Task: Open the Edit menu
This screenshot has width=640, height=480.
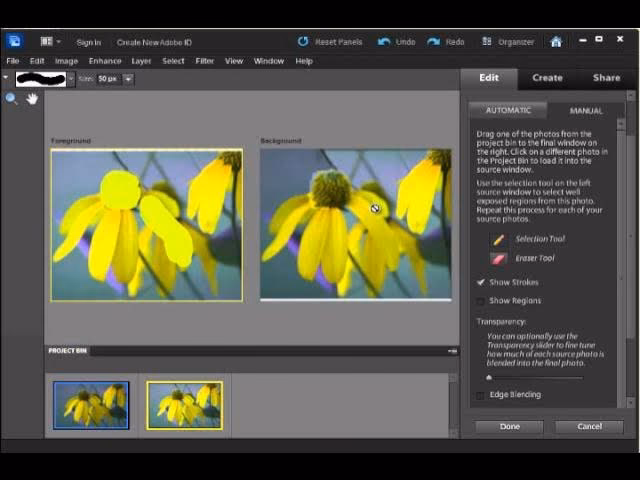Action: tap(37, 61)
